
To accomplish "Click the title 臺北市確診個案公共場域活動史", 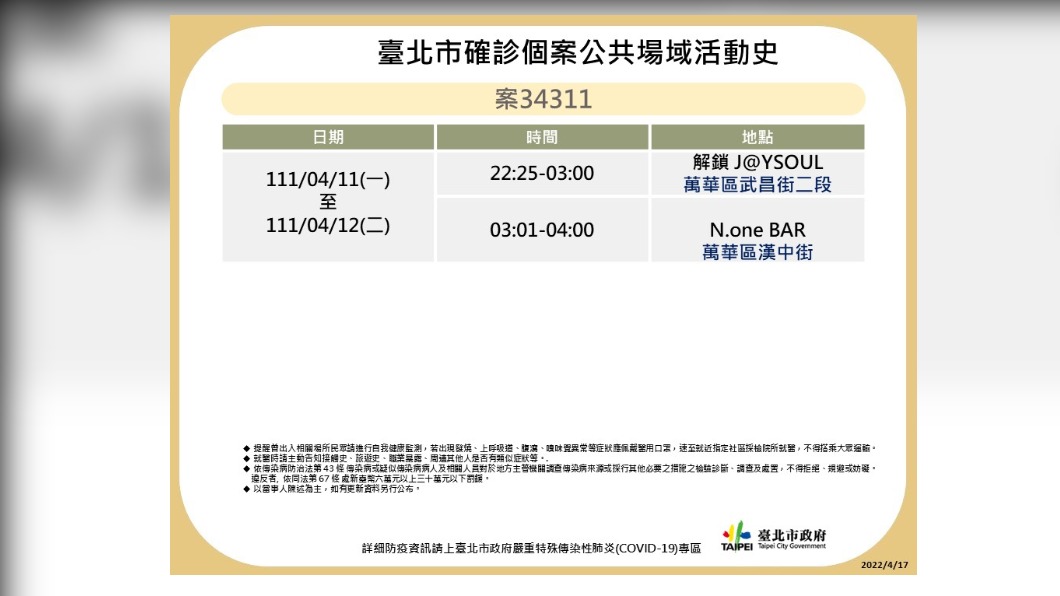I will coord(577,52).
